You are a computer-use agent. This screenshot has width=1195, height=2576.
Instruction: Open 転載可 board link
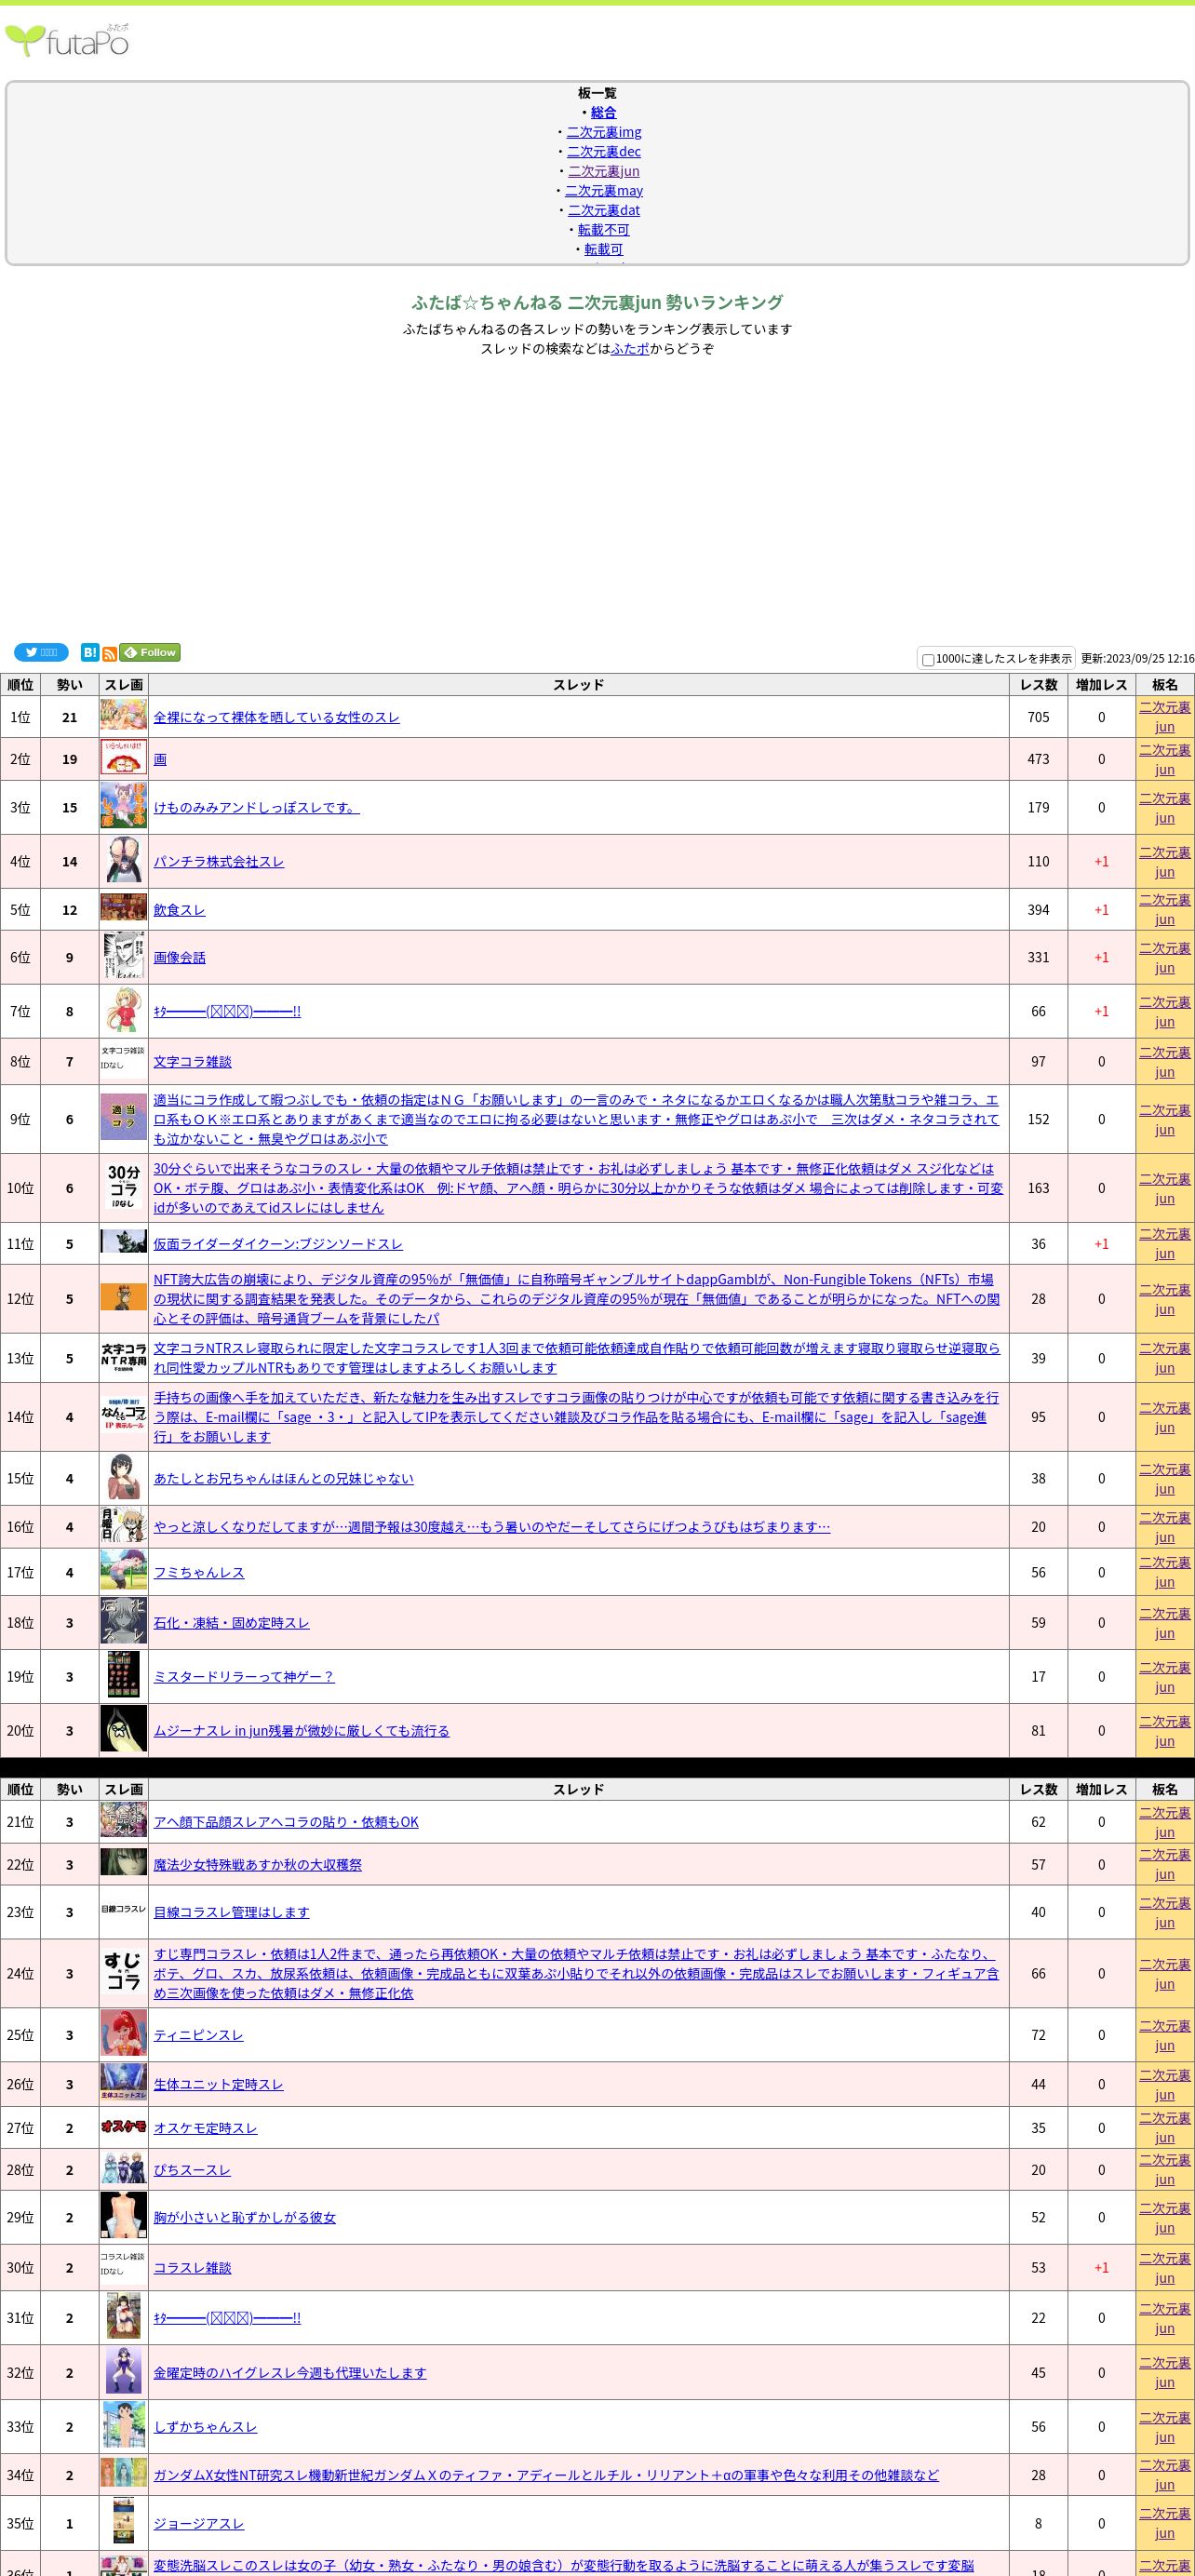coord(603,249)
